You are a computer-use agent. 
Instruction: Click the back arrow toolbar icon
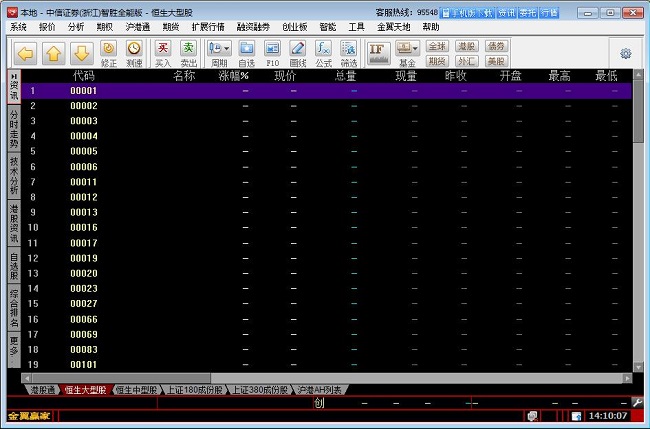pyautogui.click(x=26, y=53)
